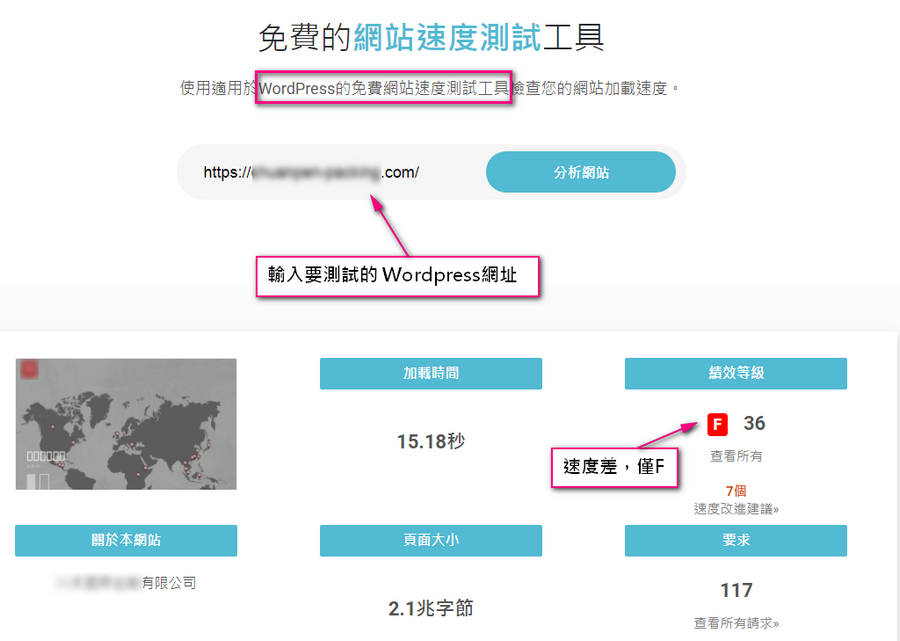This screenshot has width=900, height=641.
Task: Click the performance score 36
Action: (x=754, y=424)
